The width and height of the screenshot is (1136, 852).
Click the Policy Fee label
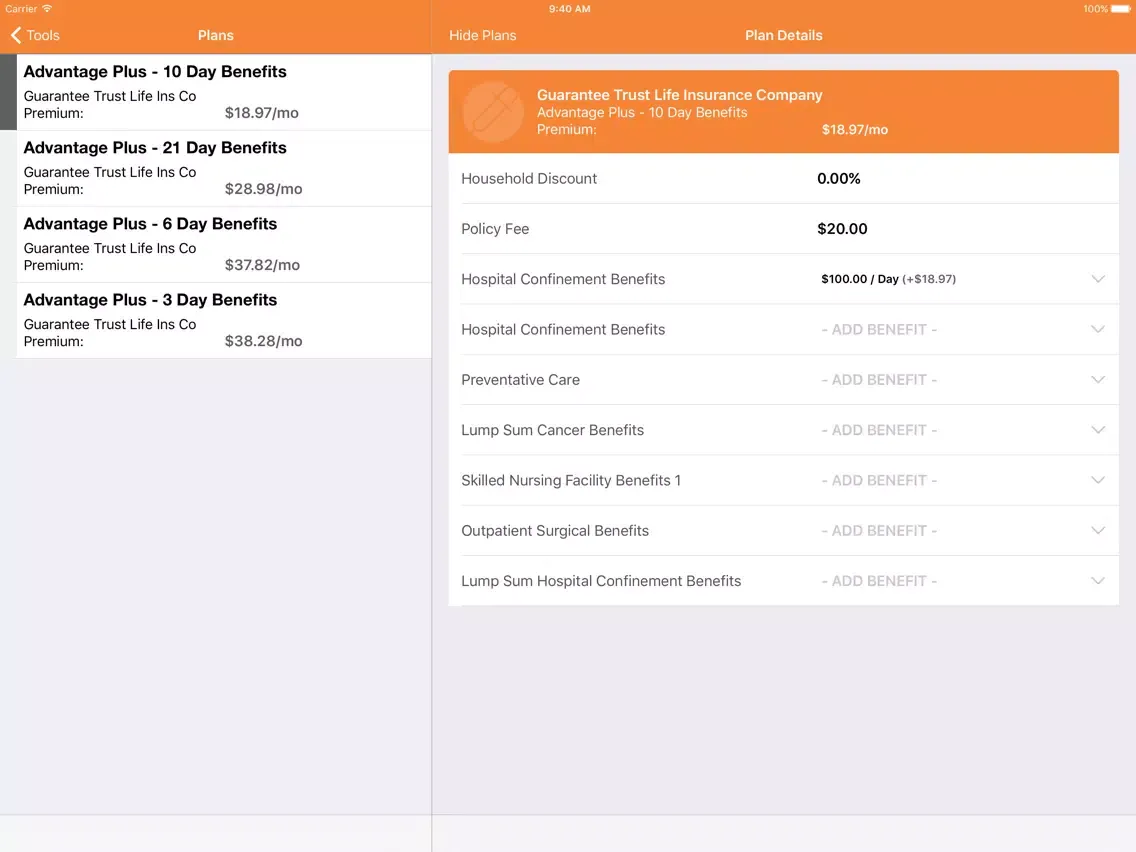495,229
